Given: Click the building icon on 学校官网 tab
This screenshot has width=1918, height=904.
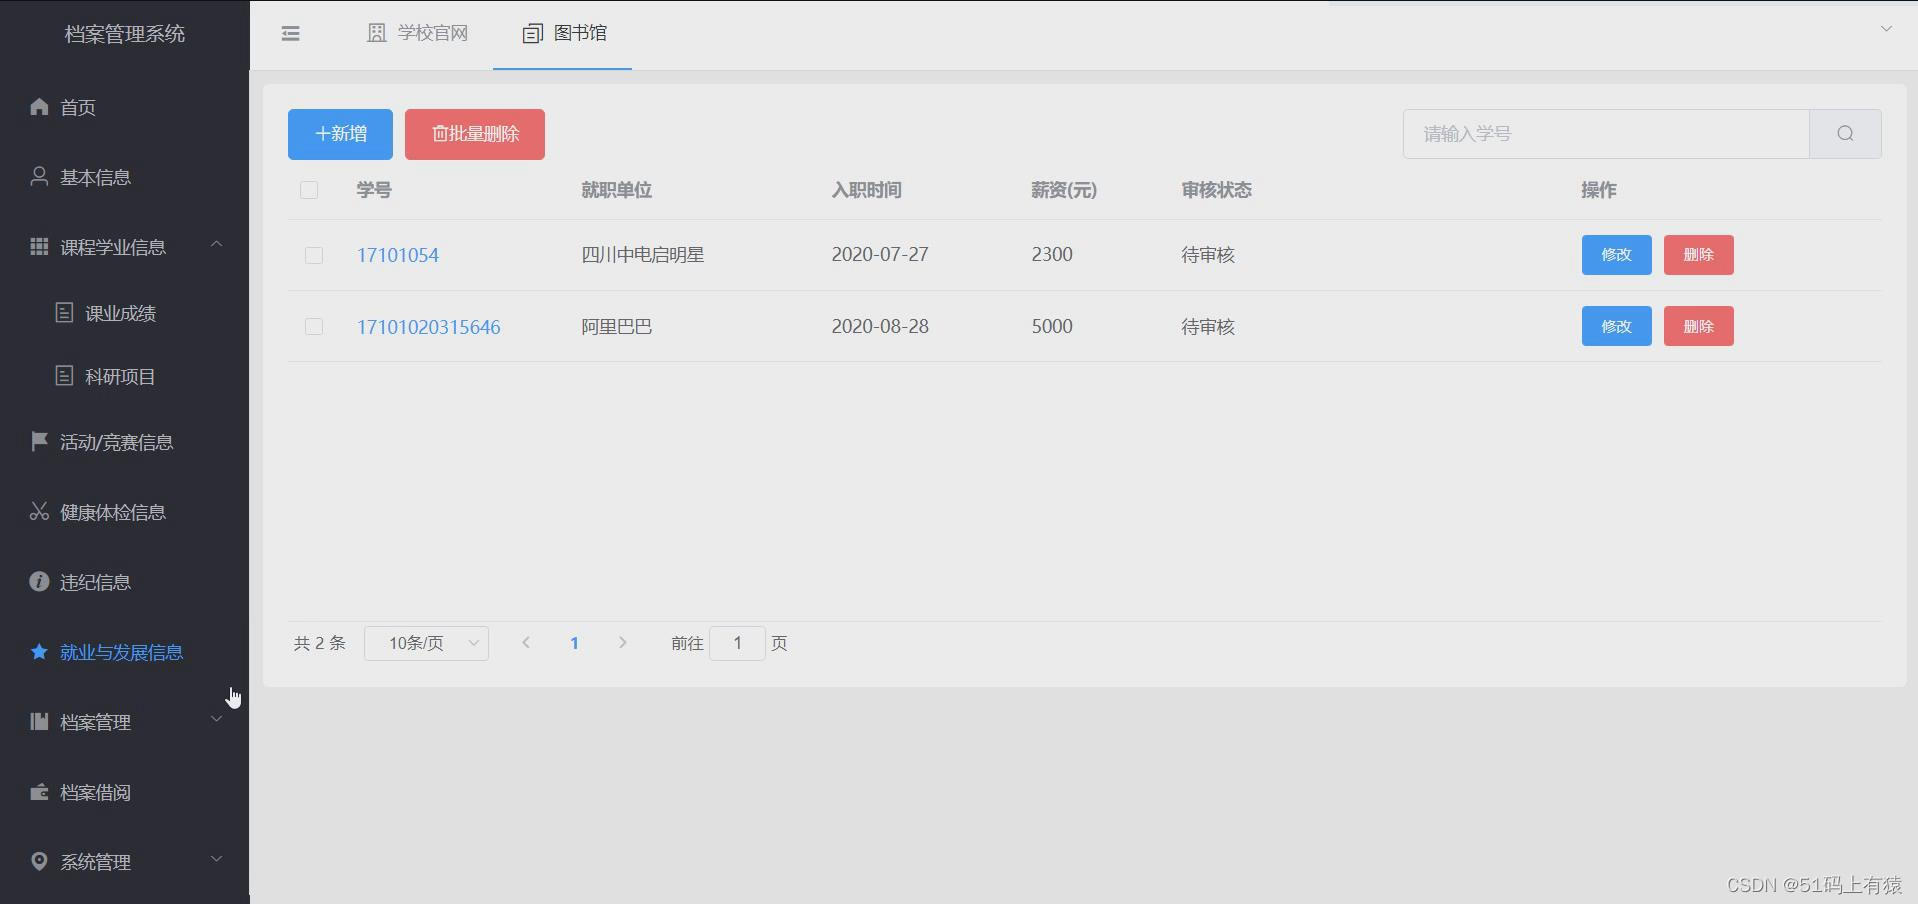Looking at the screenshot, I should point(377,33).
